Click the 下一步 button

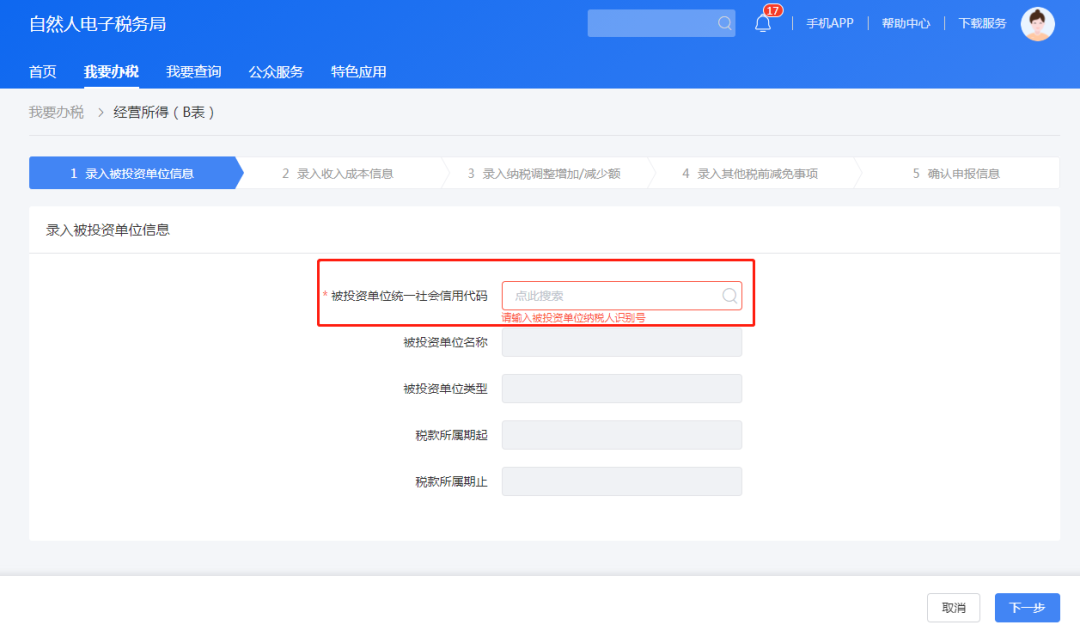[1027, 608]
